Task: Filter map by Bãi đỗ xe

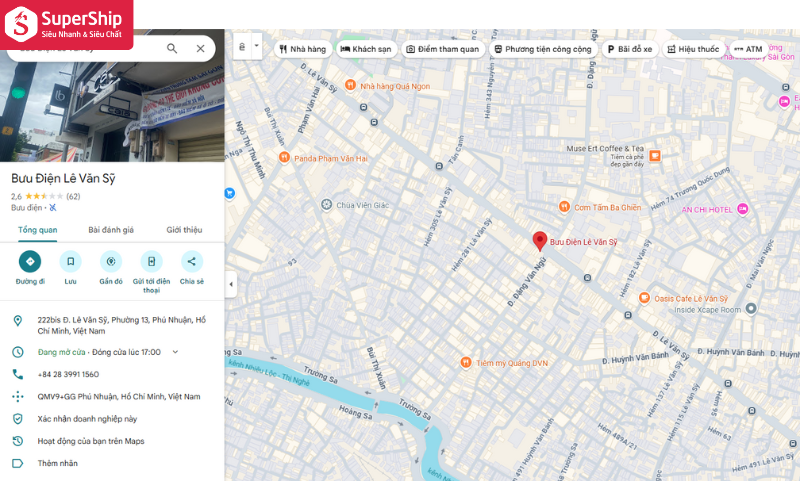Action: [x=630, y=49]
